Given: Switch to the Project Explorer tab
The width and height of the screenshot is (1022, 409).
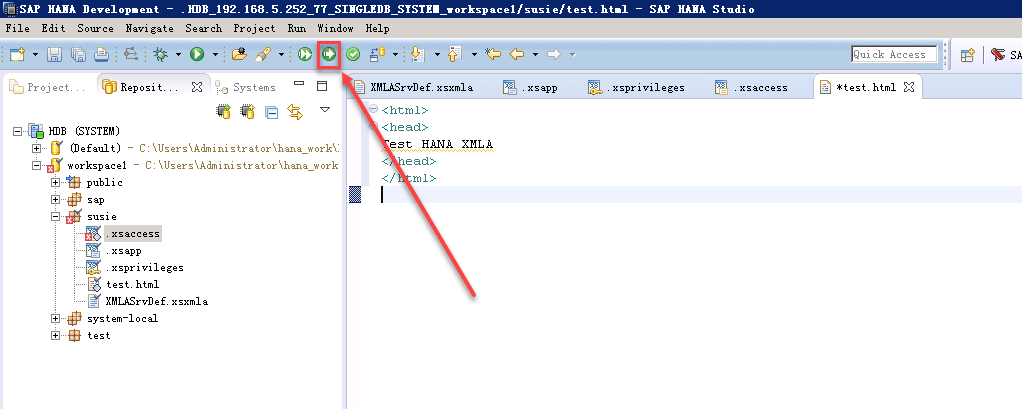Looking at the screenshot, I should 48,87.
